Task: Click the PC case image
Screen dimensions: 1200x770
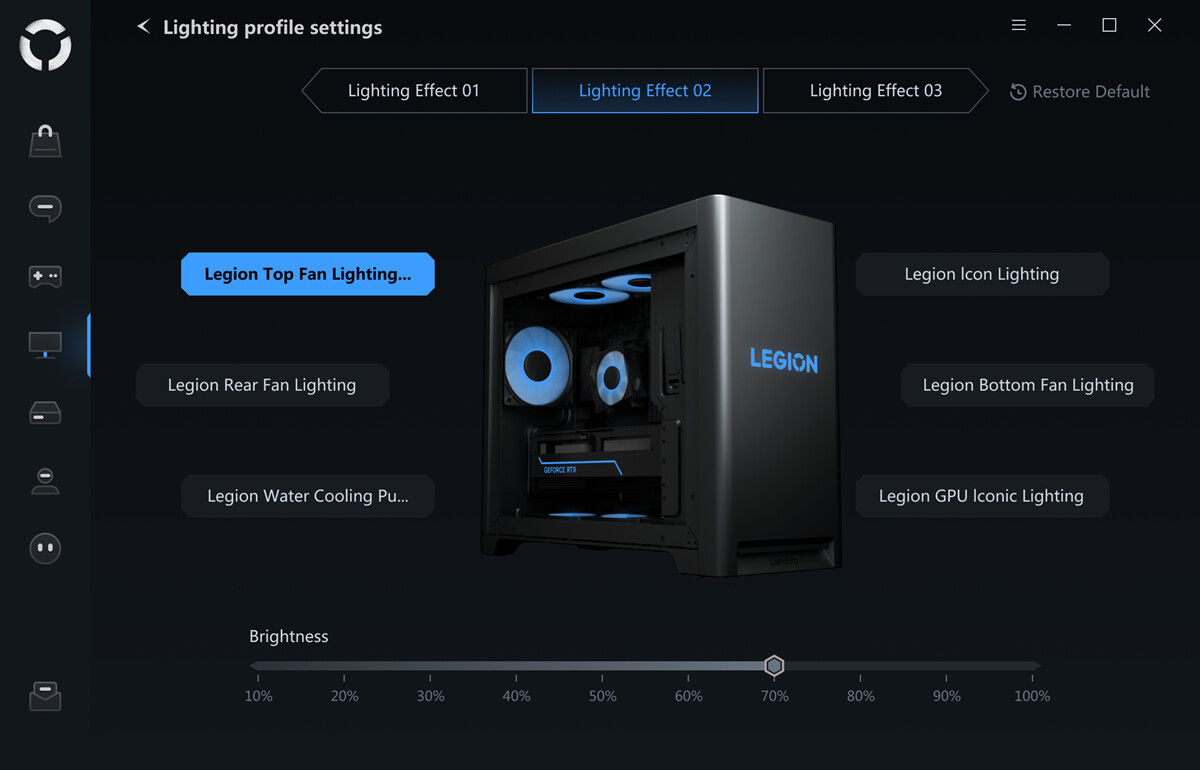Action: (x=660, y=385)
